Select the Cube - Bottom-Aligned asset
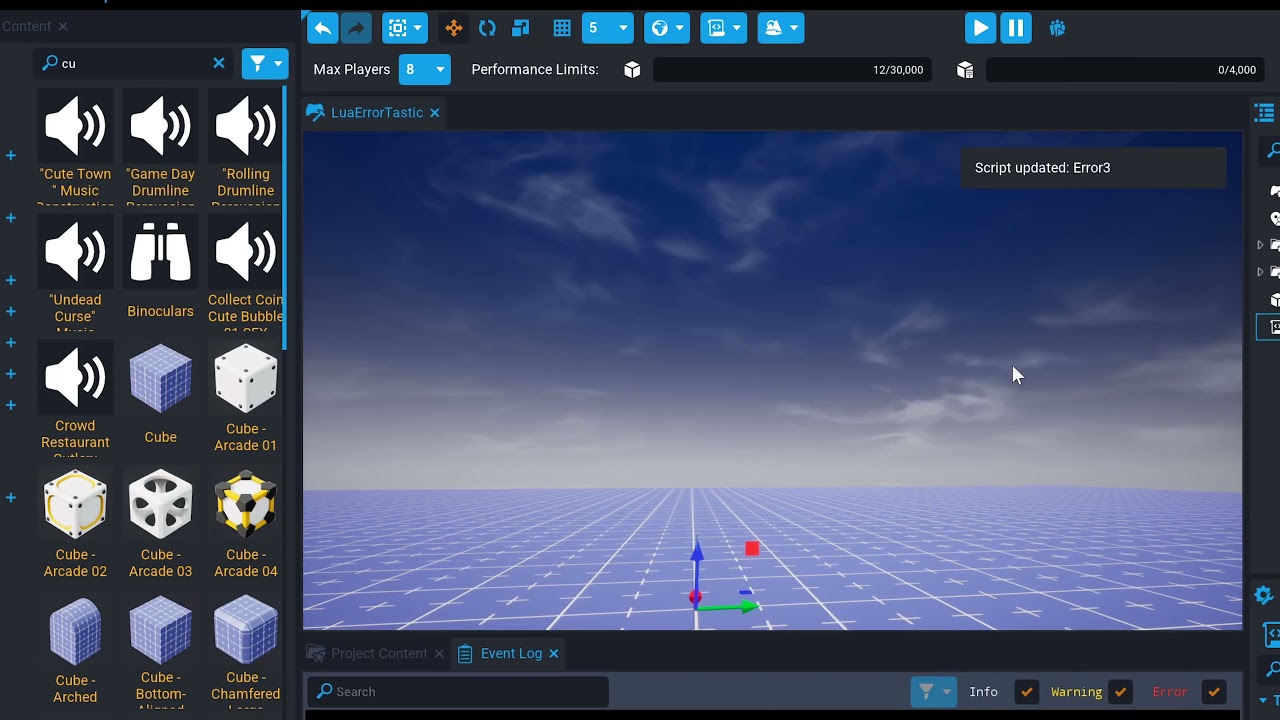Viewport: 1280px width, 720px height. coord(160,650)
